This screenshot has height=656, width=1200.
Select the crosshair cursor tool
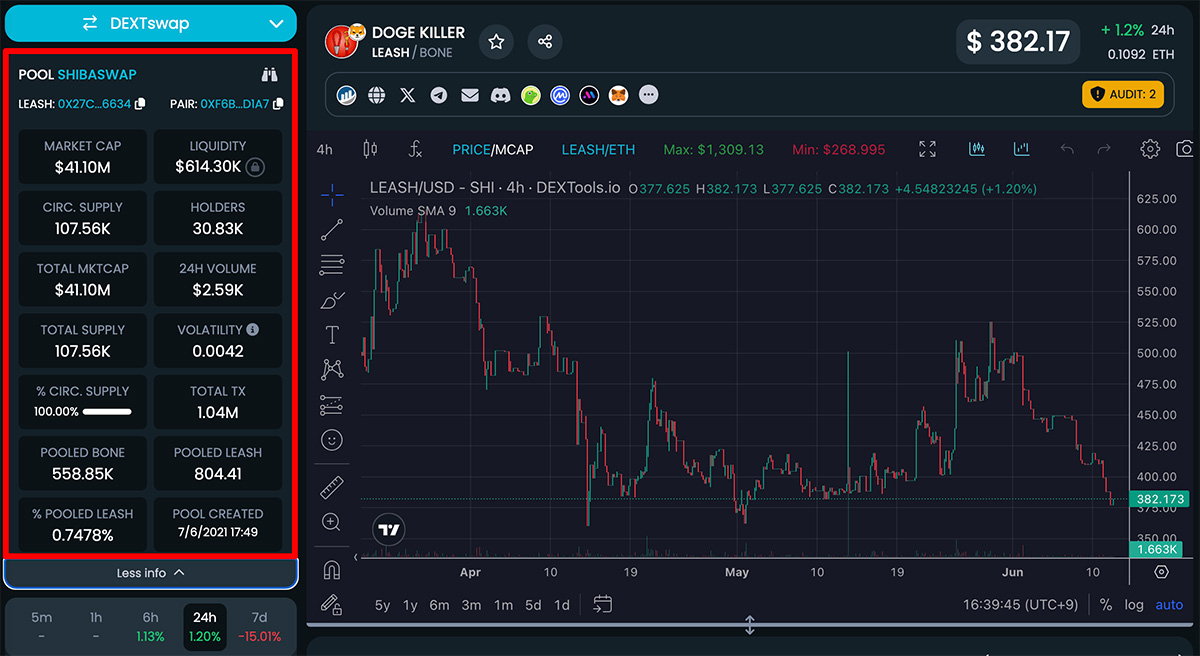click(x=332, y=193)
